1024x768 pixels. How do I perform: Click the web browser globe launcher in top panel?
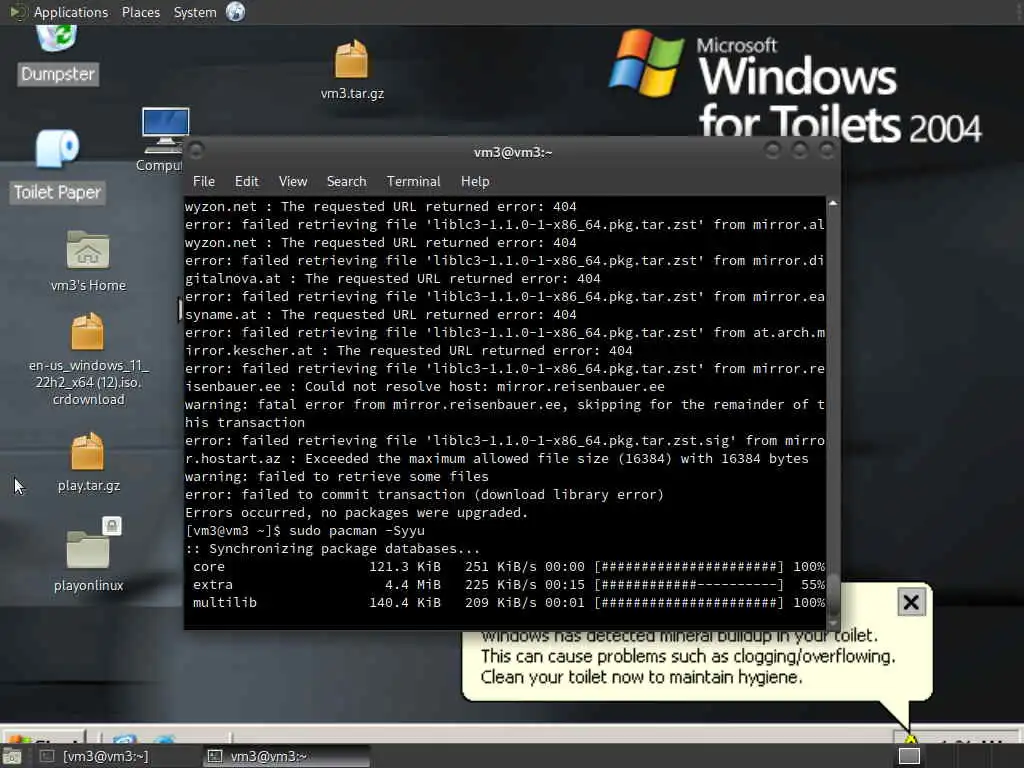pos(236,12)
